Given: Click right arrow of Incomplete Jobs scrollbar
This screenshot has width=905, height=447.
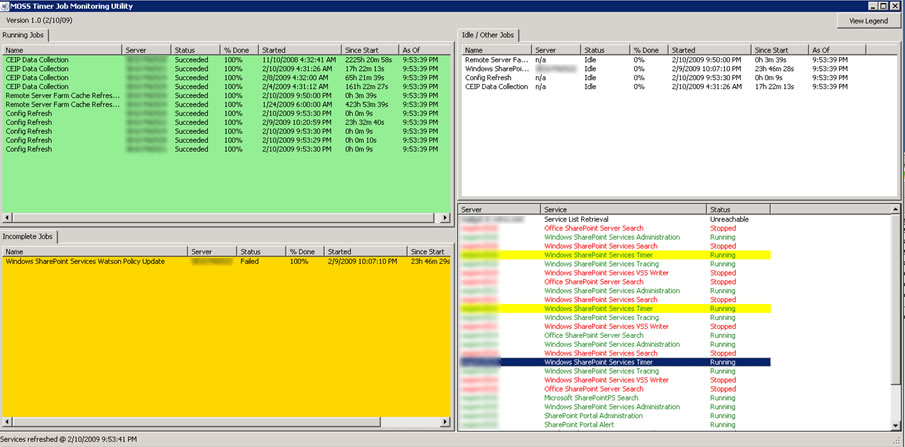Looking at the screenshot, I should [445, 422].
